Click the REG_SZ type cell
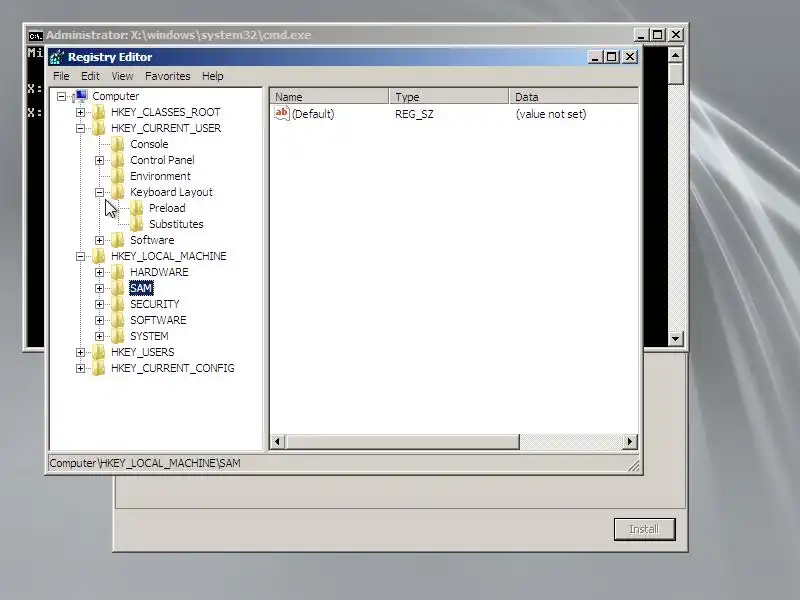800x600 pixels. click(414, 114)
